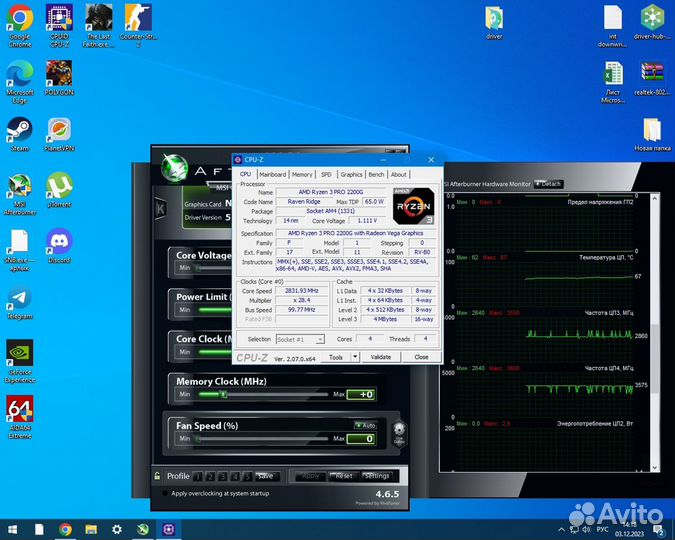Open MSI Afterburner desktop shortcut
Image resolution: width=675 pixels, height=540 pixels.
tap(20, 194)
